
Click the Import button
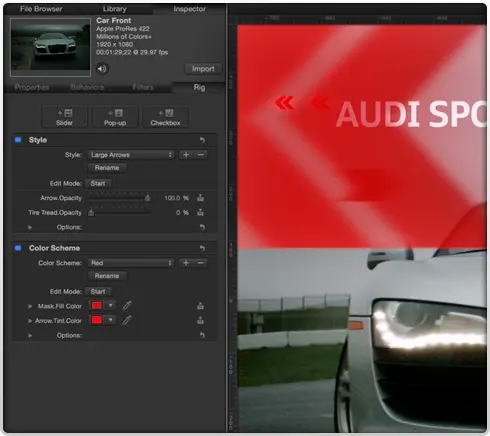[203, 69]
